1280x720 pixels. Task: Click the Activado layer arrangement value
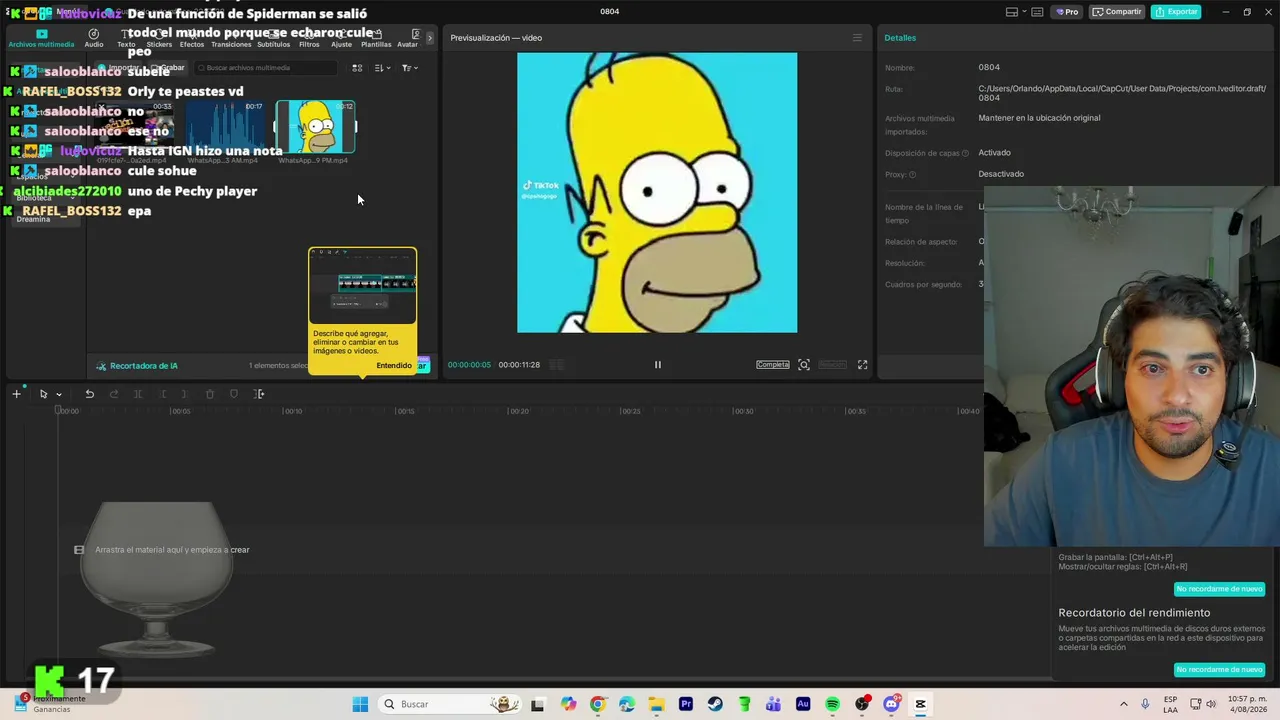point(994,152)
